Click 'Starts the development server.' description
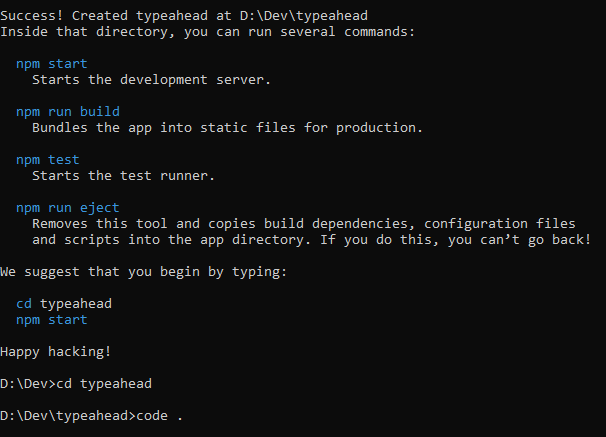 coord(152,80)
